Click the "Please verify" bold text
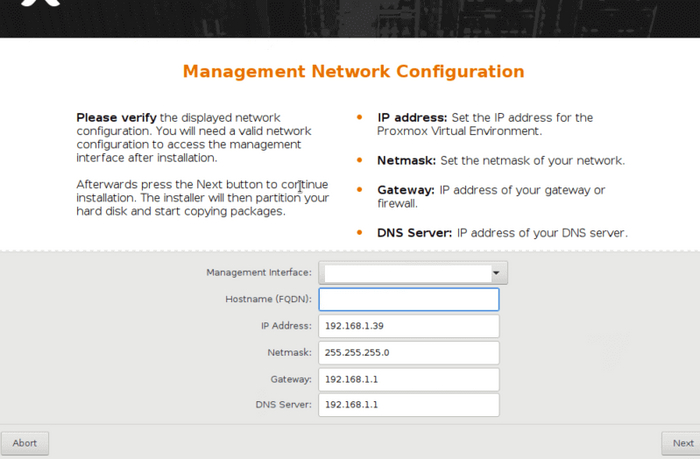 [116, 118]
